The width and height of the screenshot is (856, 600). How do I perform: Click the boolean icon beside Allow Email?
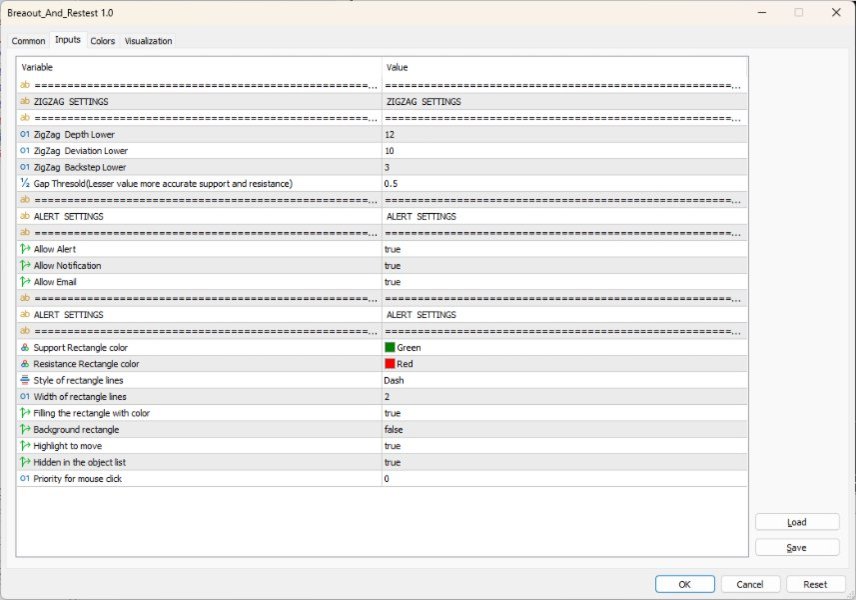pyautogui.click(x=25, y=282)
